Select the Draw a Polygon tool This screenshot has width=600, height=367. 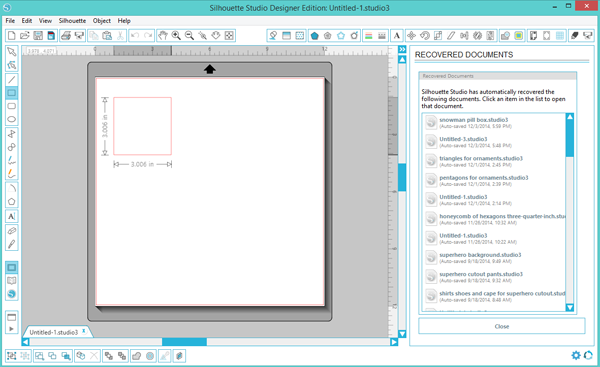11,202
